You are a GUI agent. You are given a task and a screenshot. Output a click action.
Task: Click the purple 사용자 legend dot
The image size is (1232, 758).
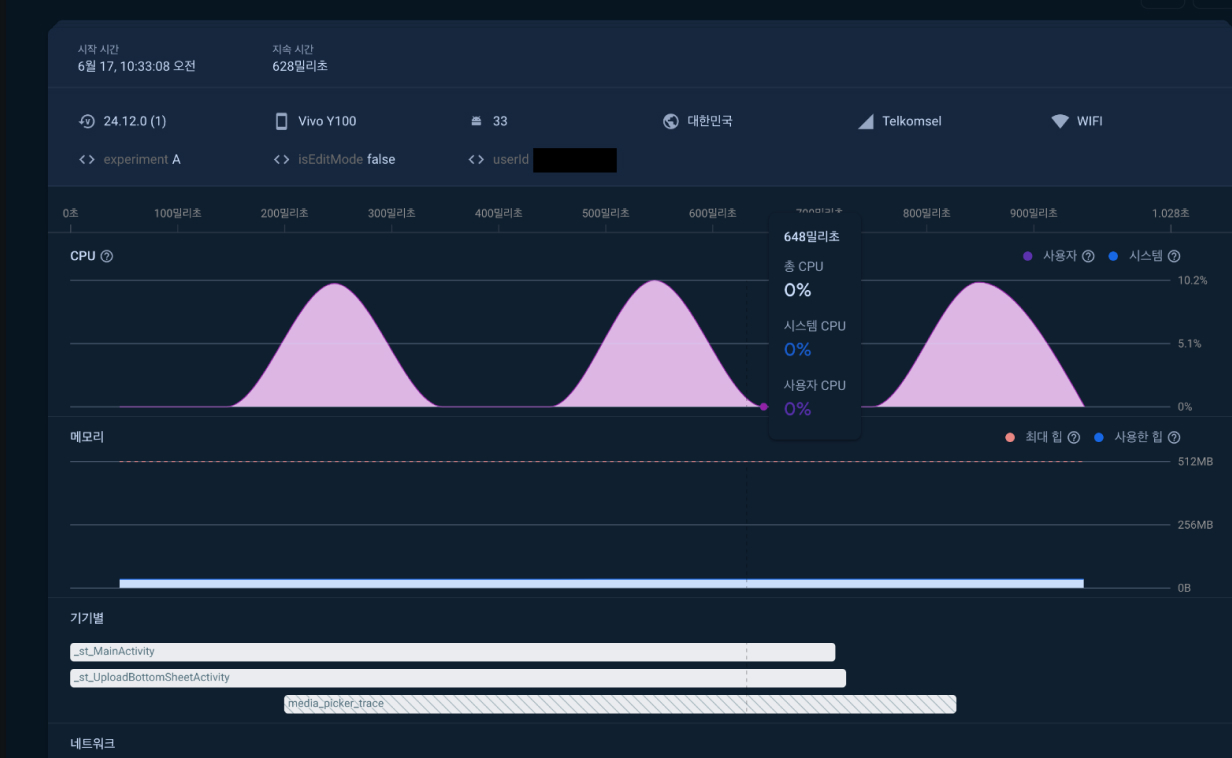[x=1028, y=256]
